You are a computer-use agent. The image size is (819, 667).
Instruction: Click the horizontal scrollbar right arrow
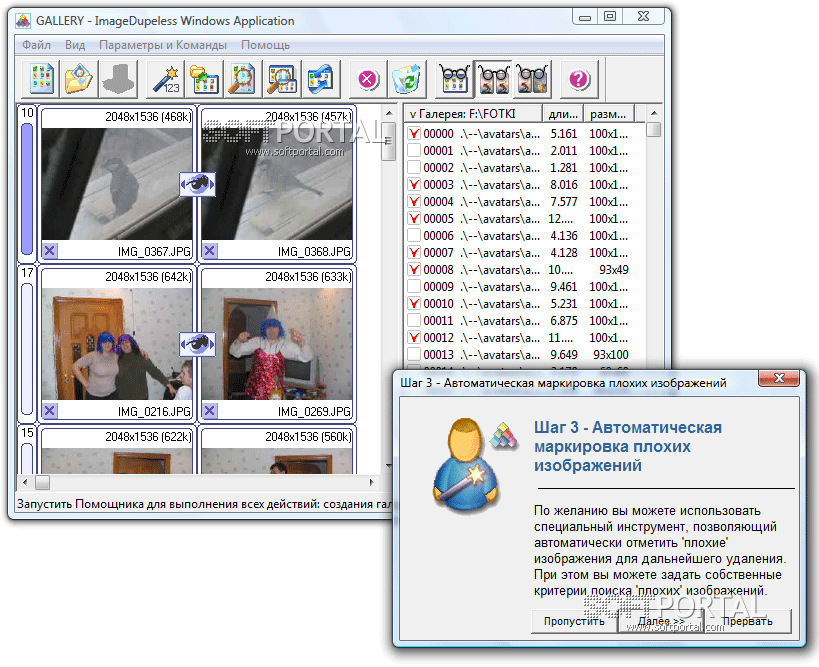pos(371,482)
